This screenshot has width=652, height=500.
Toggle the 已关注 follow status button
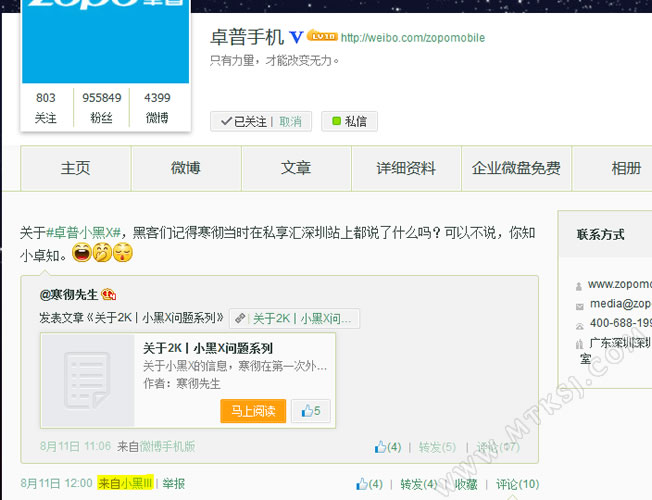(x=243, y=121)
